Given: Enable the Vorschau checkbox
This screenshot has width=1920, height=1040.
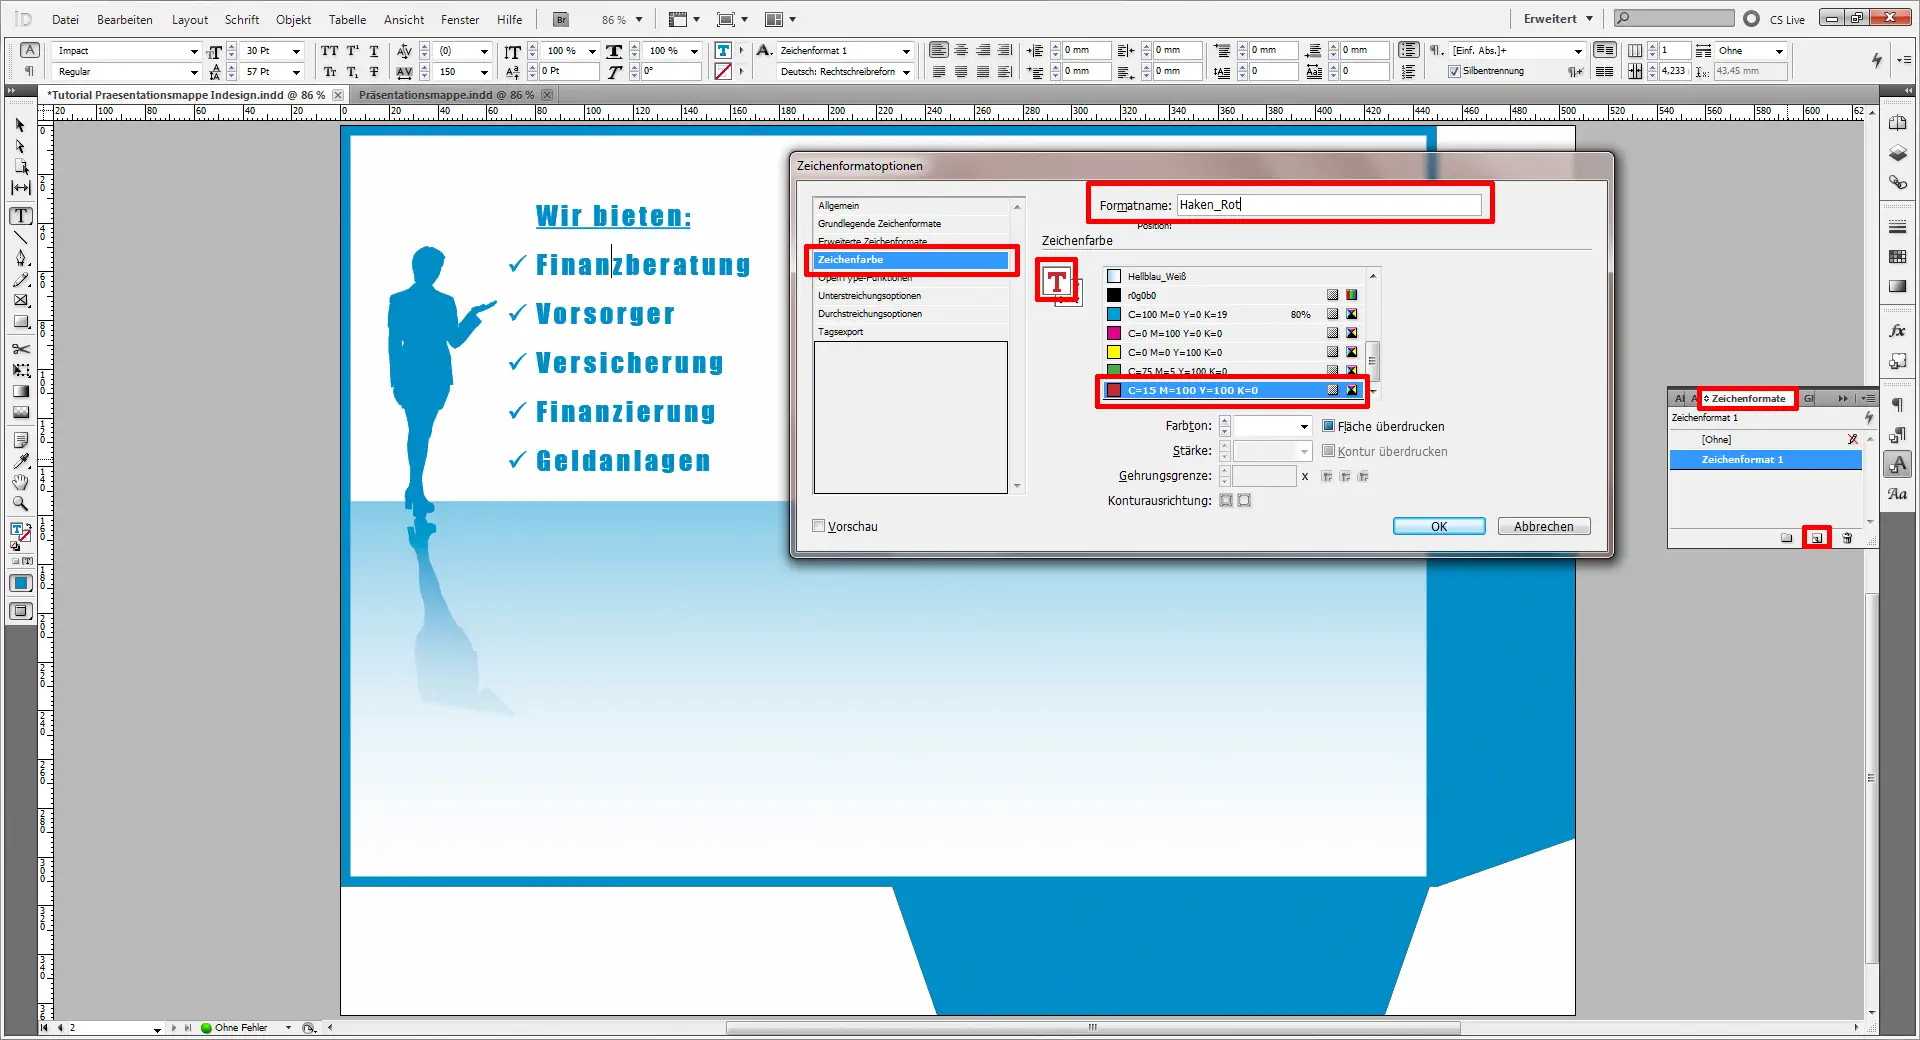Looking at the screenshot, I should click(819, 525).
